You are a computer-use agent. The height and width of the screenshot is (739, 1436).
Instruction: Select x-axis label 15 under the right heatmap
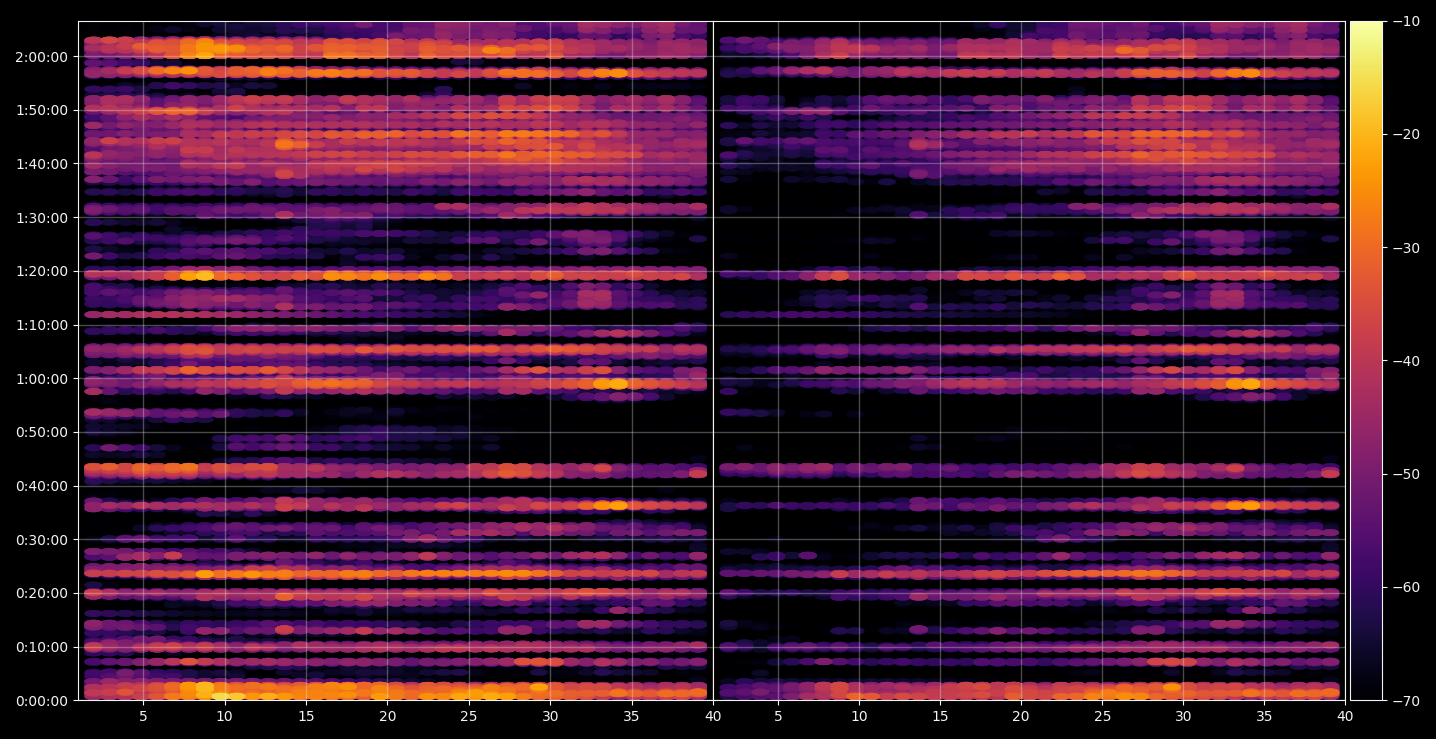(x=940, y=717)
